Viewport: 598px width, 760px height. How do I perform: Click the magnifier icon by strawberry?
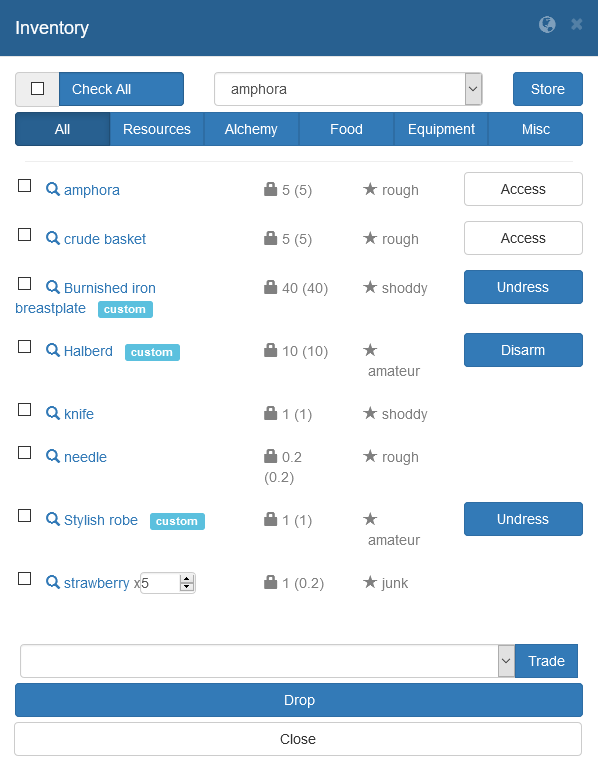(52, 582)
